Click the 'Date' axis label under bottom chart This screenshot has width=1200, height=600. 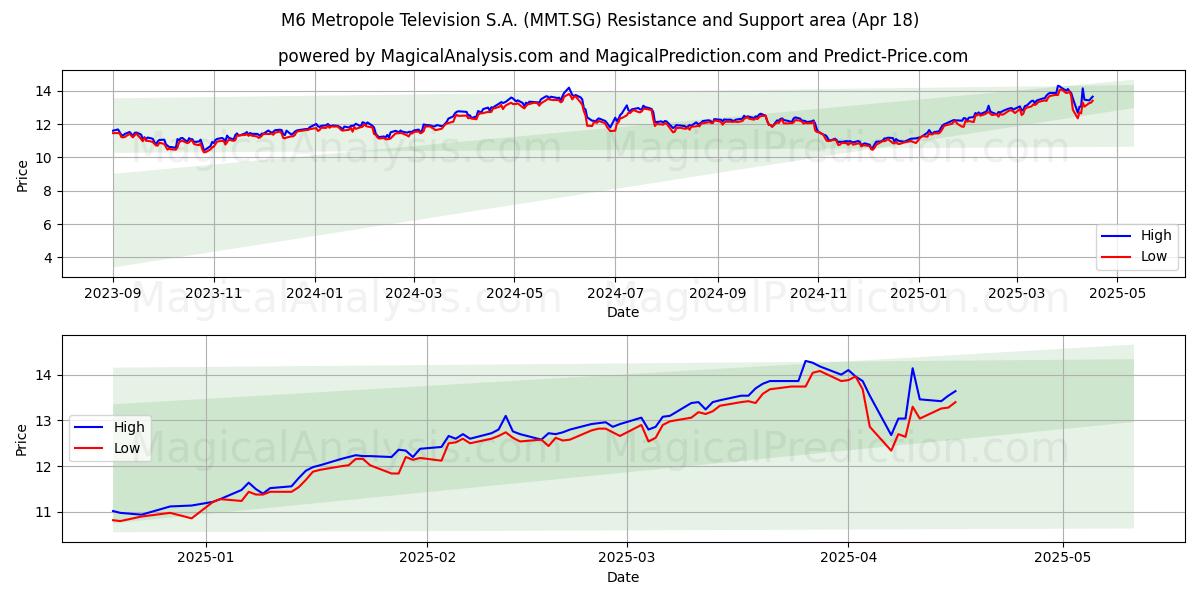622,578
